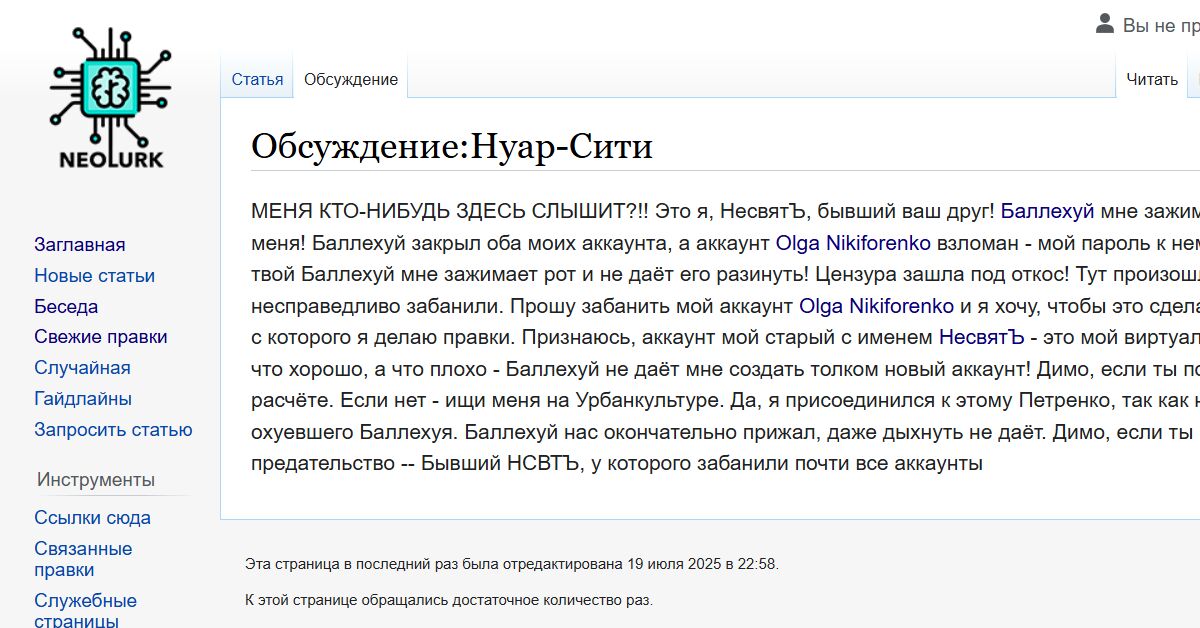Open the Баллехуй user link
This screenshot has height=628, width=1200.
click(1047, 211)
